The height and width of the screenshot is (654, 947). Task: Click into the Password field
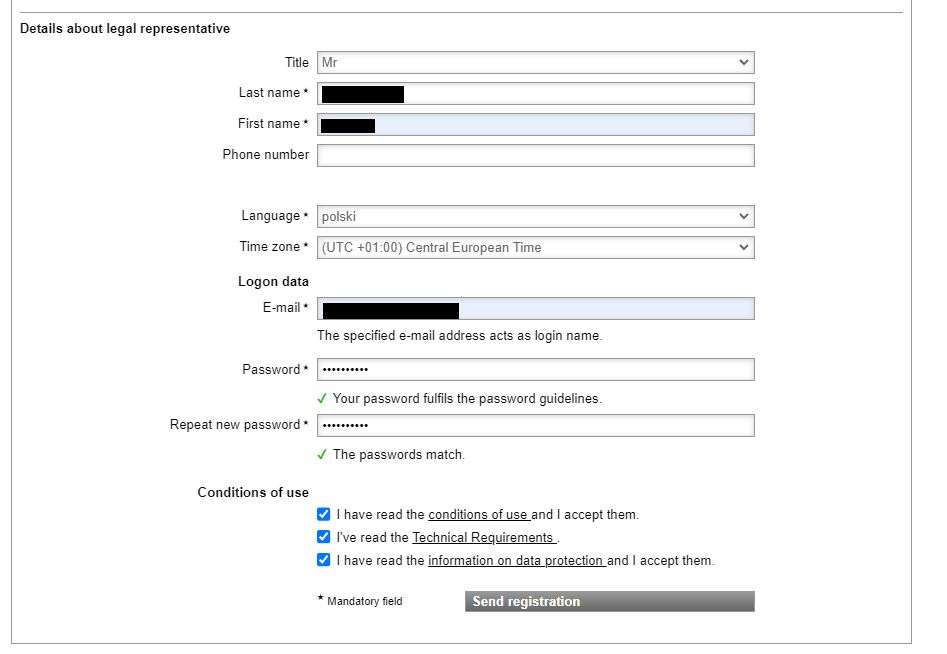click(535, 370)
